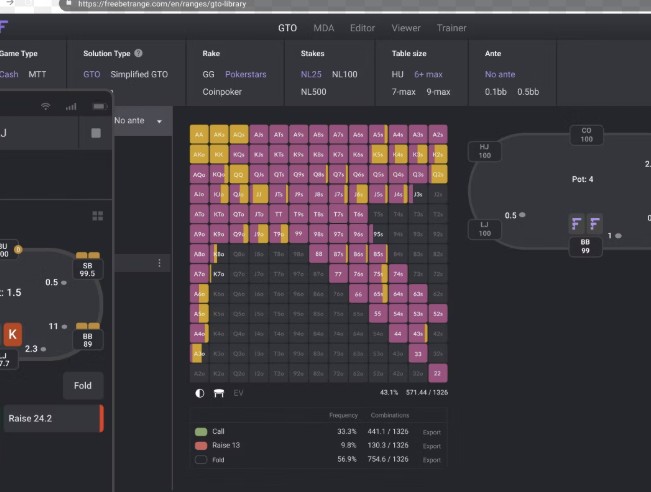The width and height of the screenshot is (651, 492).
Task: Select GTO solution type
Action: tap(92, 74)
